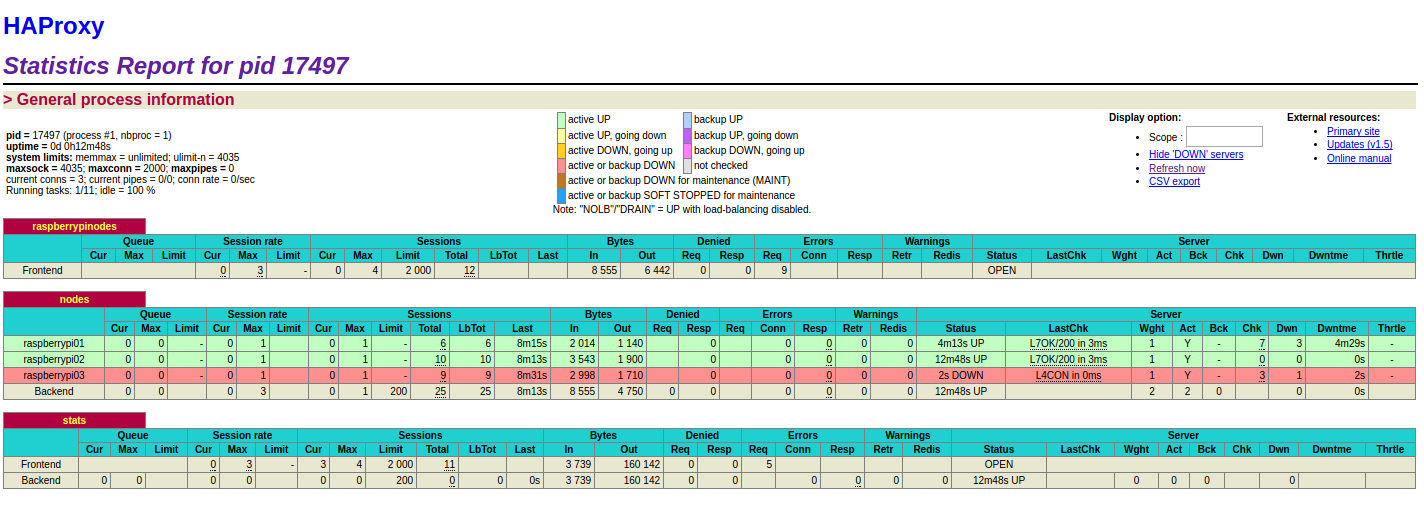Click the 'Statistics Report for pid 17497' heading
Screen dimensions: 1424x509
tap(176, 66)
